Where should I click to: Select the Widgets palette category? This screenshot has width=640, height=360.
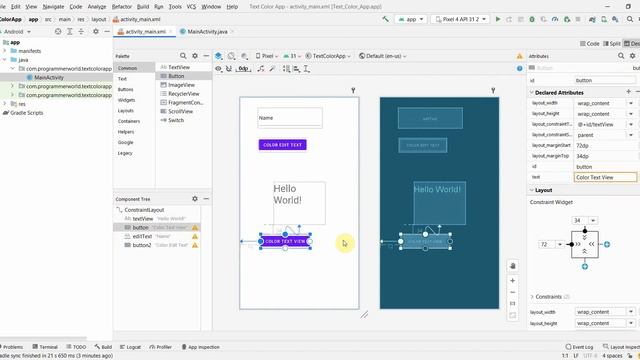tap(127, 100)
